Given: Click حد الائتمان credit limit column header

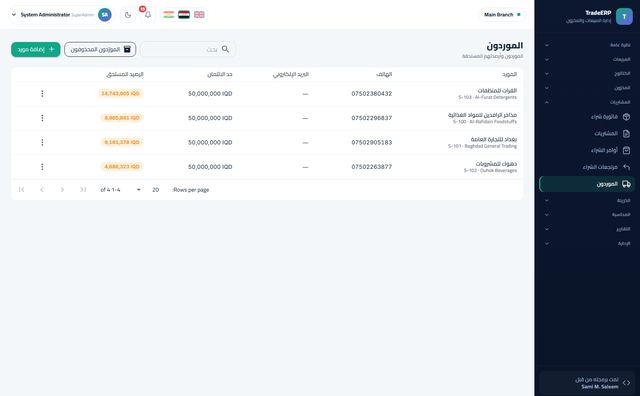Looking at the screenshot, I should point(220,74).
